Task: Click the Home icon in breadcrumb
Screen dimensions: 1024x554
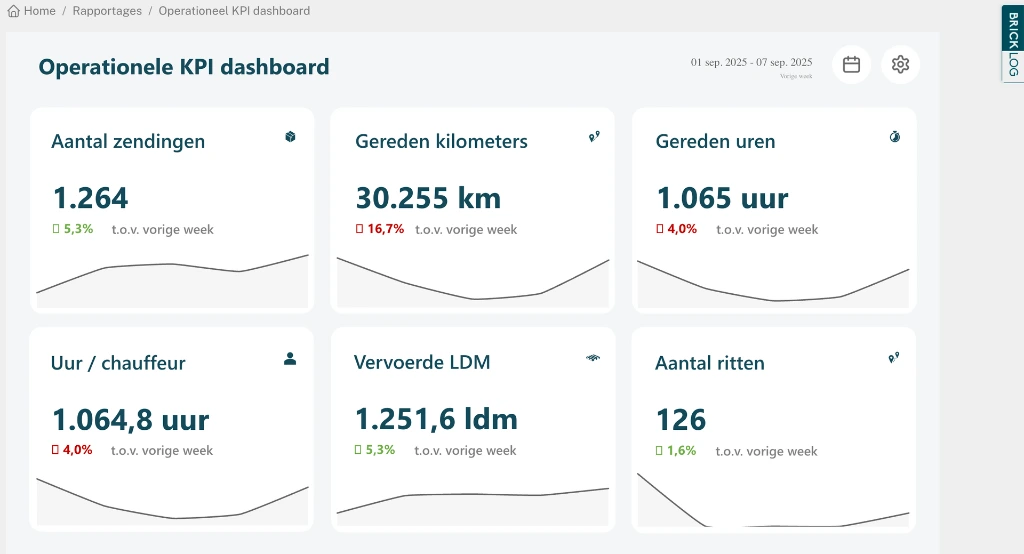Action: coord(14,11)
